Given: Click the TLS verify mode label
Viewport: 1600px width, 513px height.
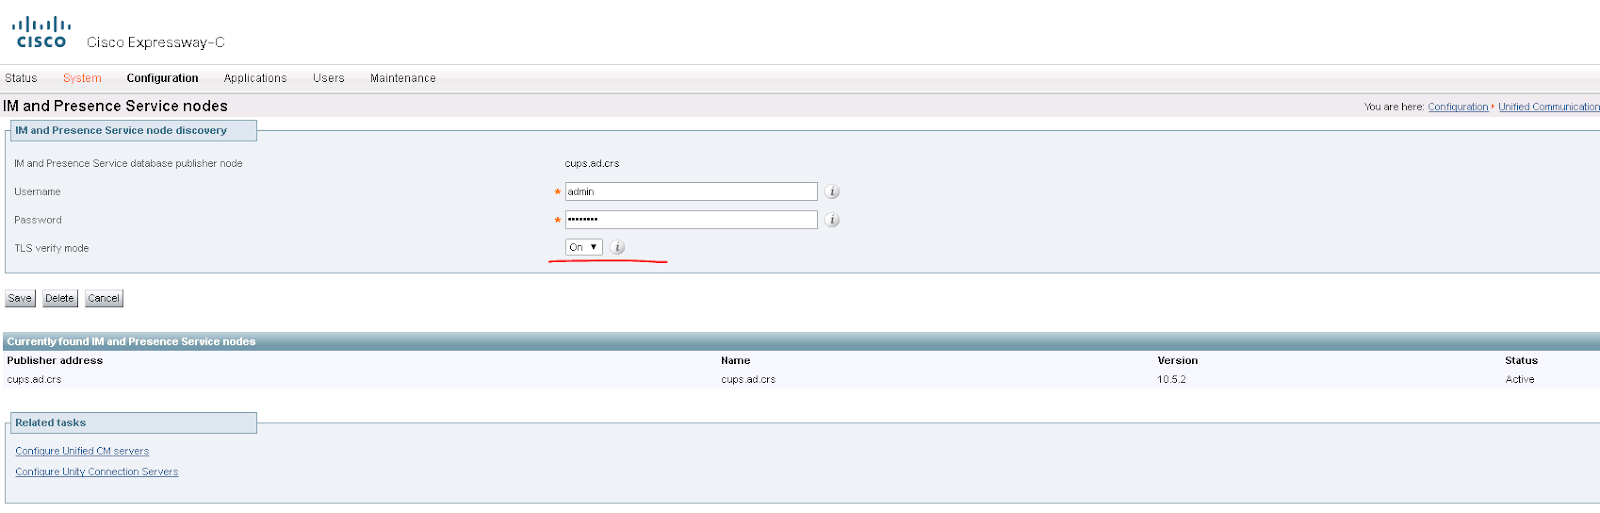Looking at the screenshot, I should click(51, 248).
